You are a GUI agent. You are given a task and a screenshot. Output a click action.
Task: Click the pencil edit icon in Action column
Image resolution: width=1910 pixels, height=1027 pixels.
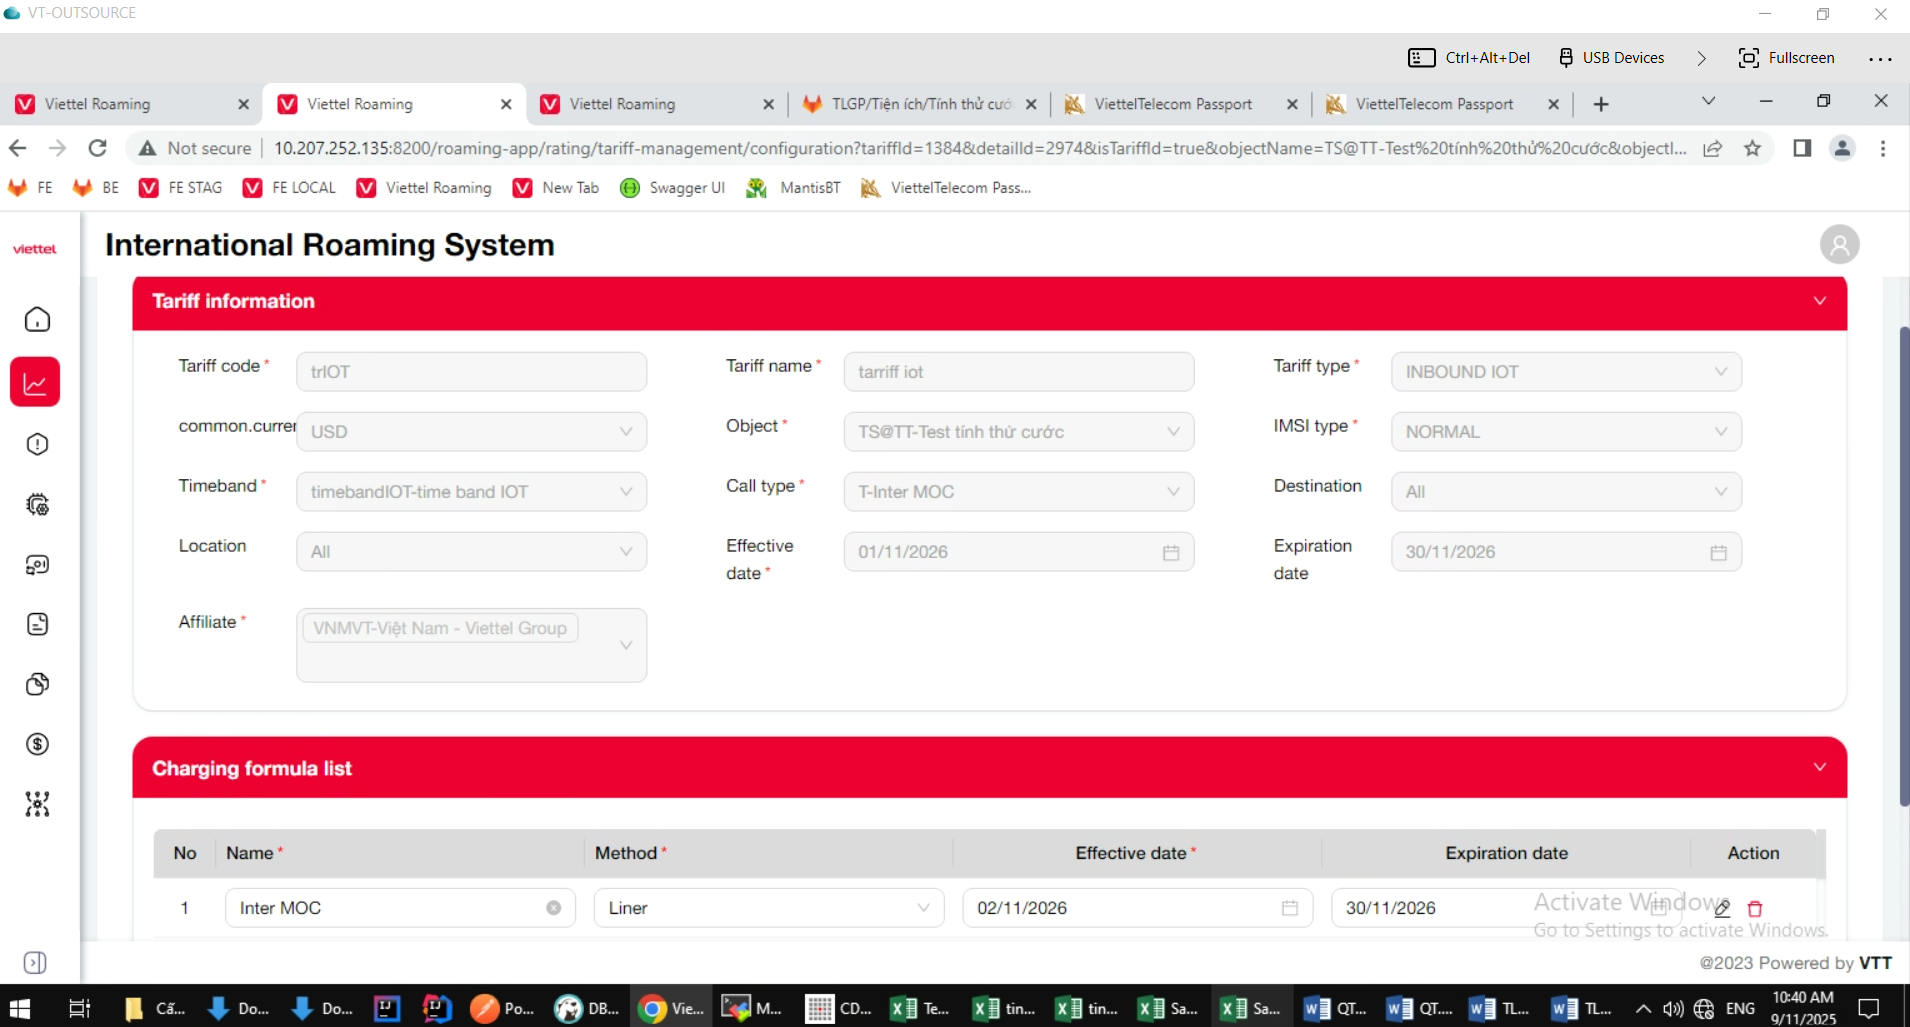1722,908
